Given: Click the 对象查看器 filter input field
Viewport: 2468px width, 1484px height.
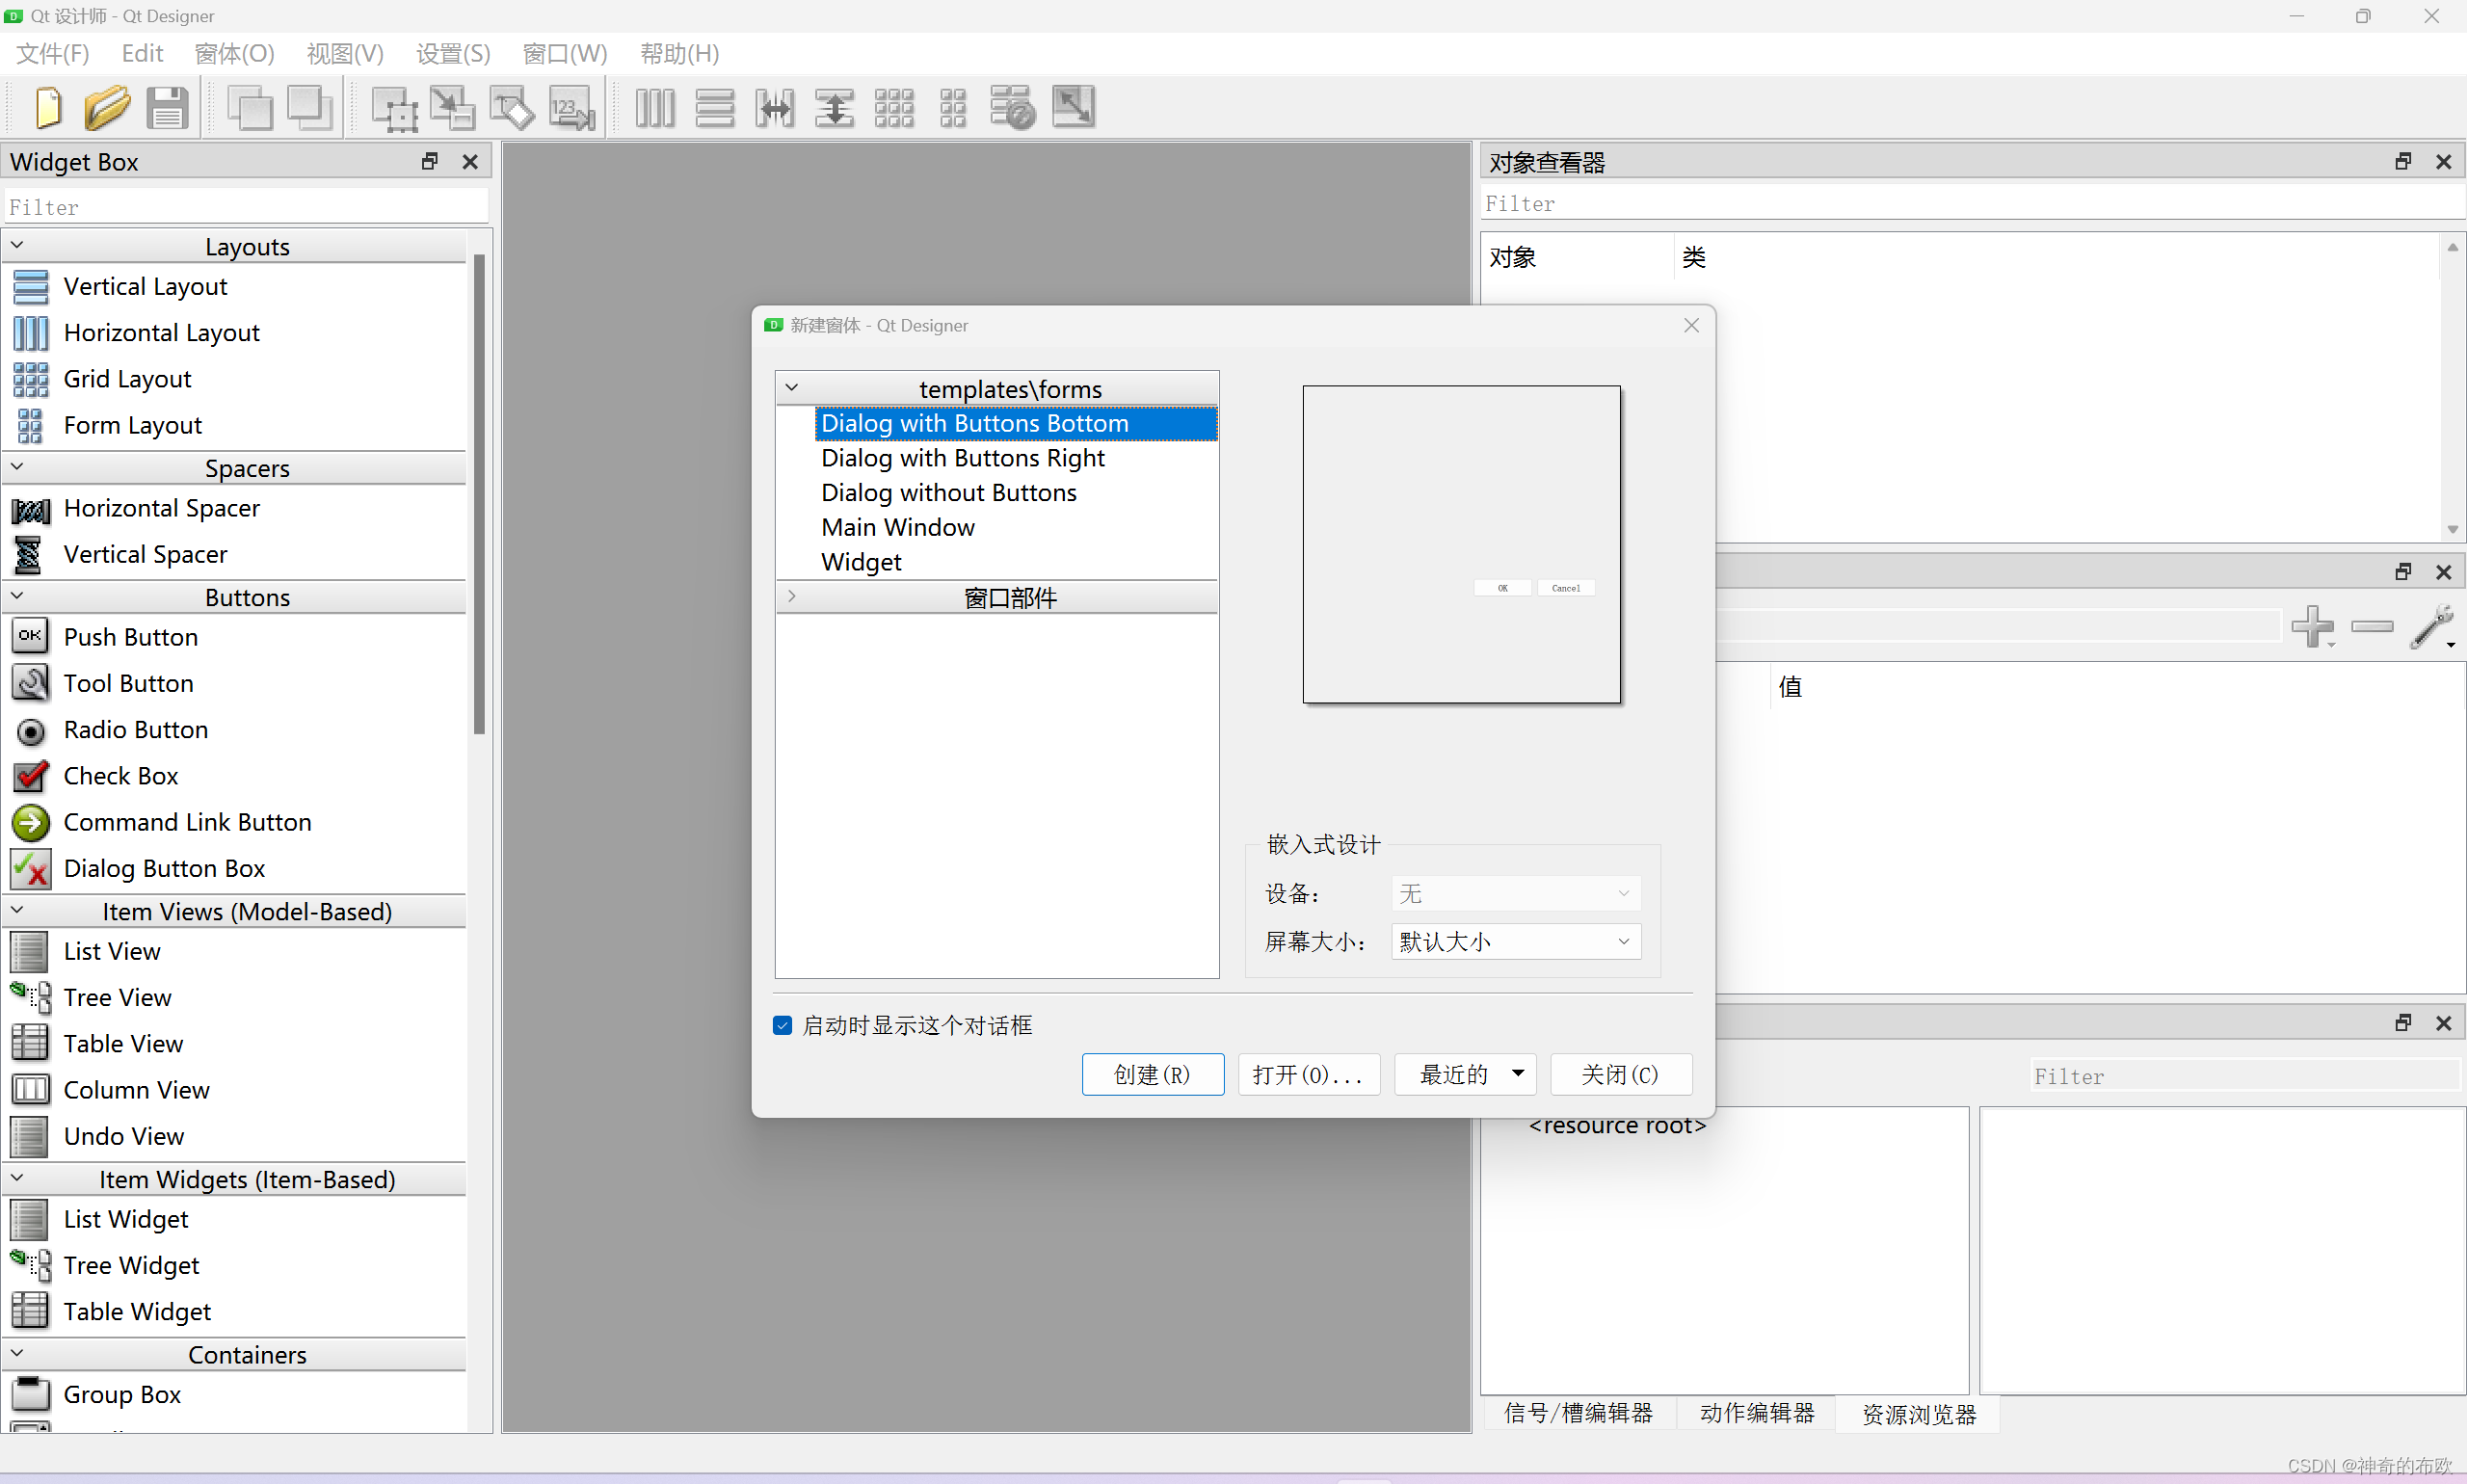Looking at the screenshot, I should click(x=1972, y=204).
